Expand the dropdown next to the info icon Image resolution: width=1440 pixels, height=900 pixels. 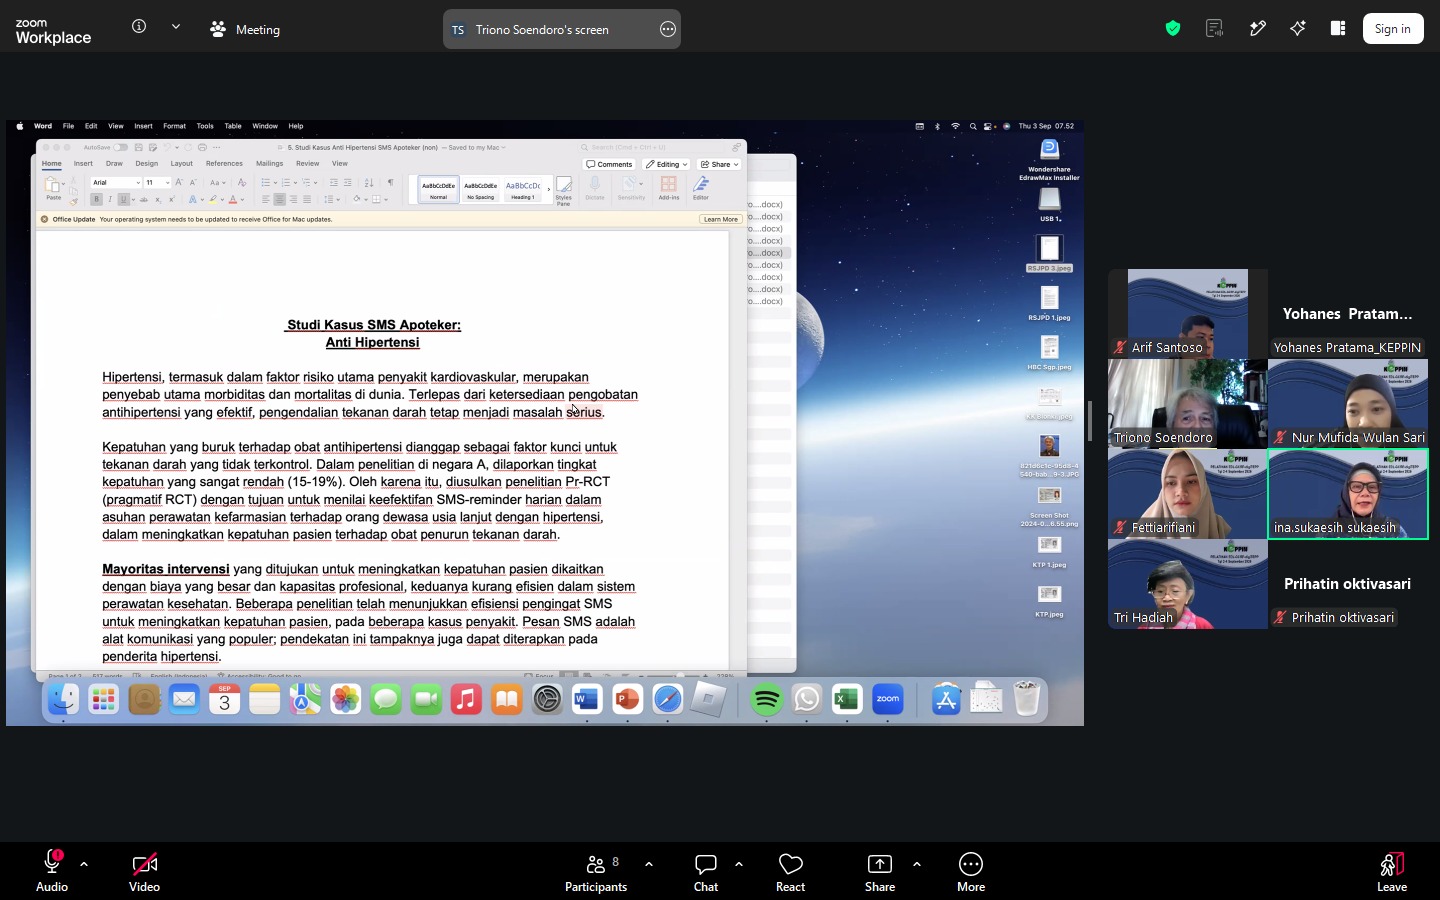pos(176,27)
